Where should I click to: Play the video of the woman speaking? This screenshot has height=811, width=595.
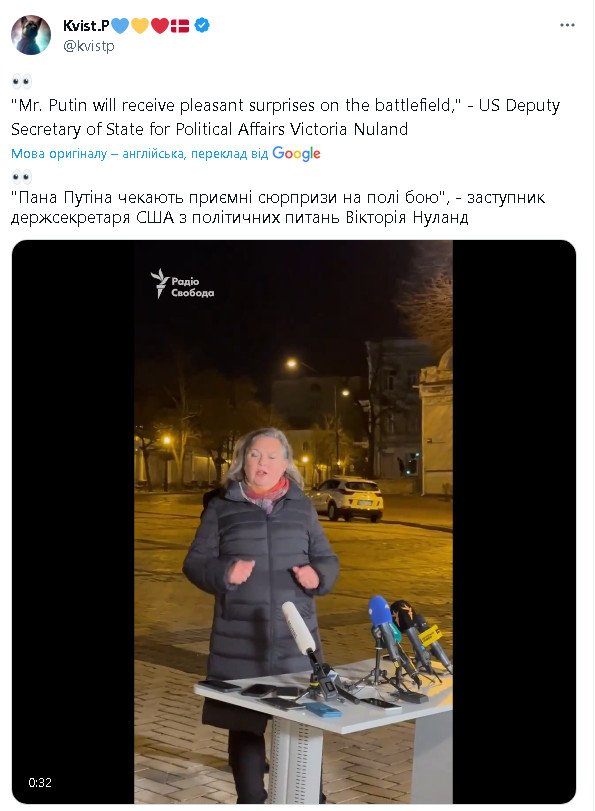click(x=293, y=521)
